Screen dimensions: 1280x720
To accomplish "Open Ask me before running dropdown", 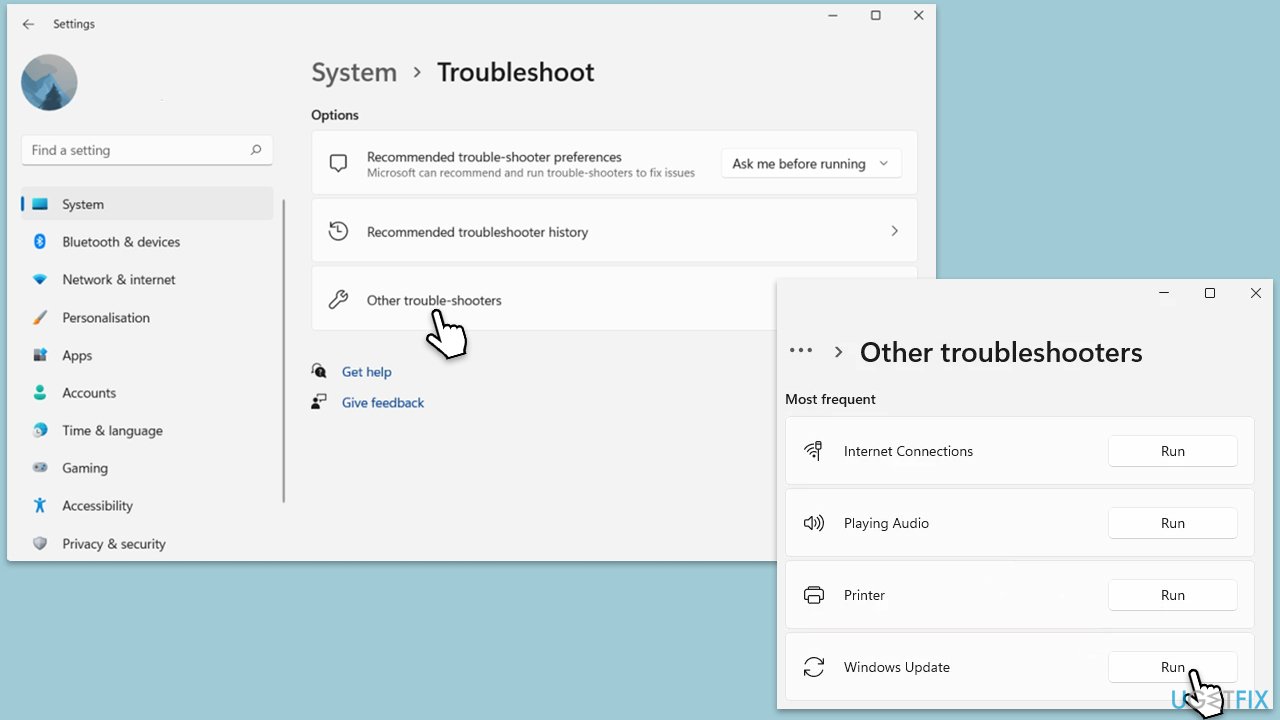I will 811,164.
